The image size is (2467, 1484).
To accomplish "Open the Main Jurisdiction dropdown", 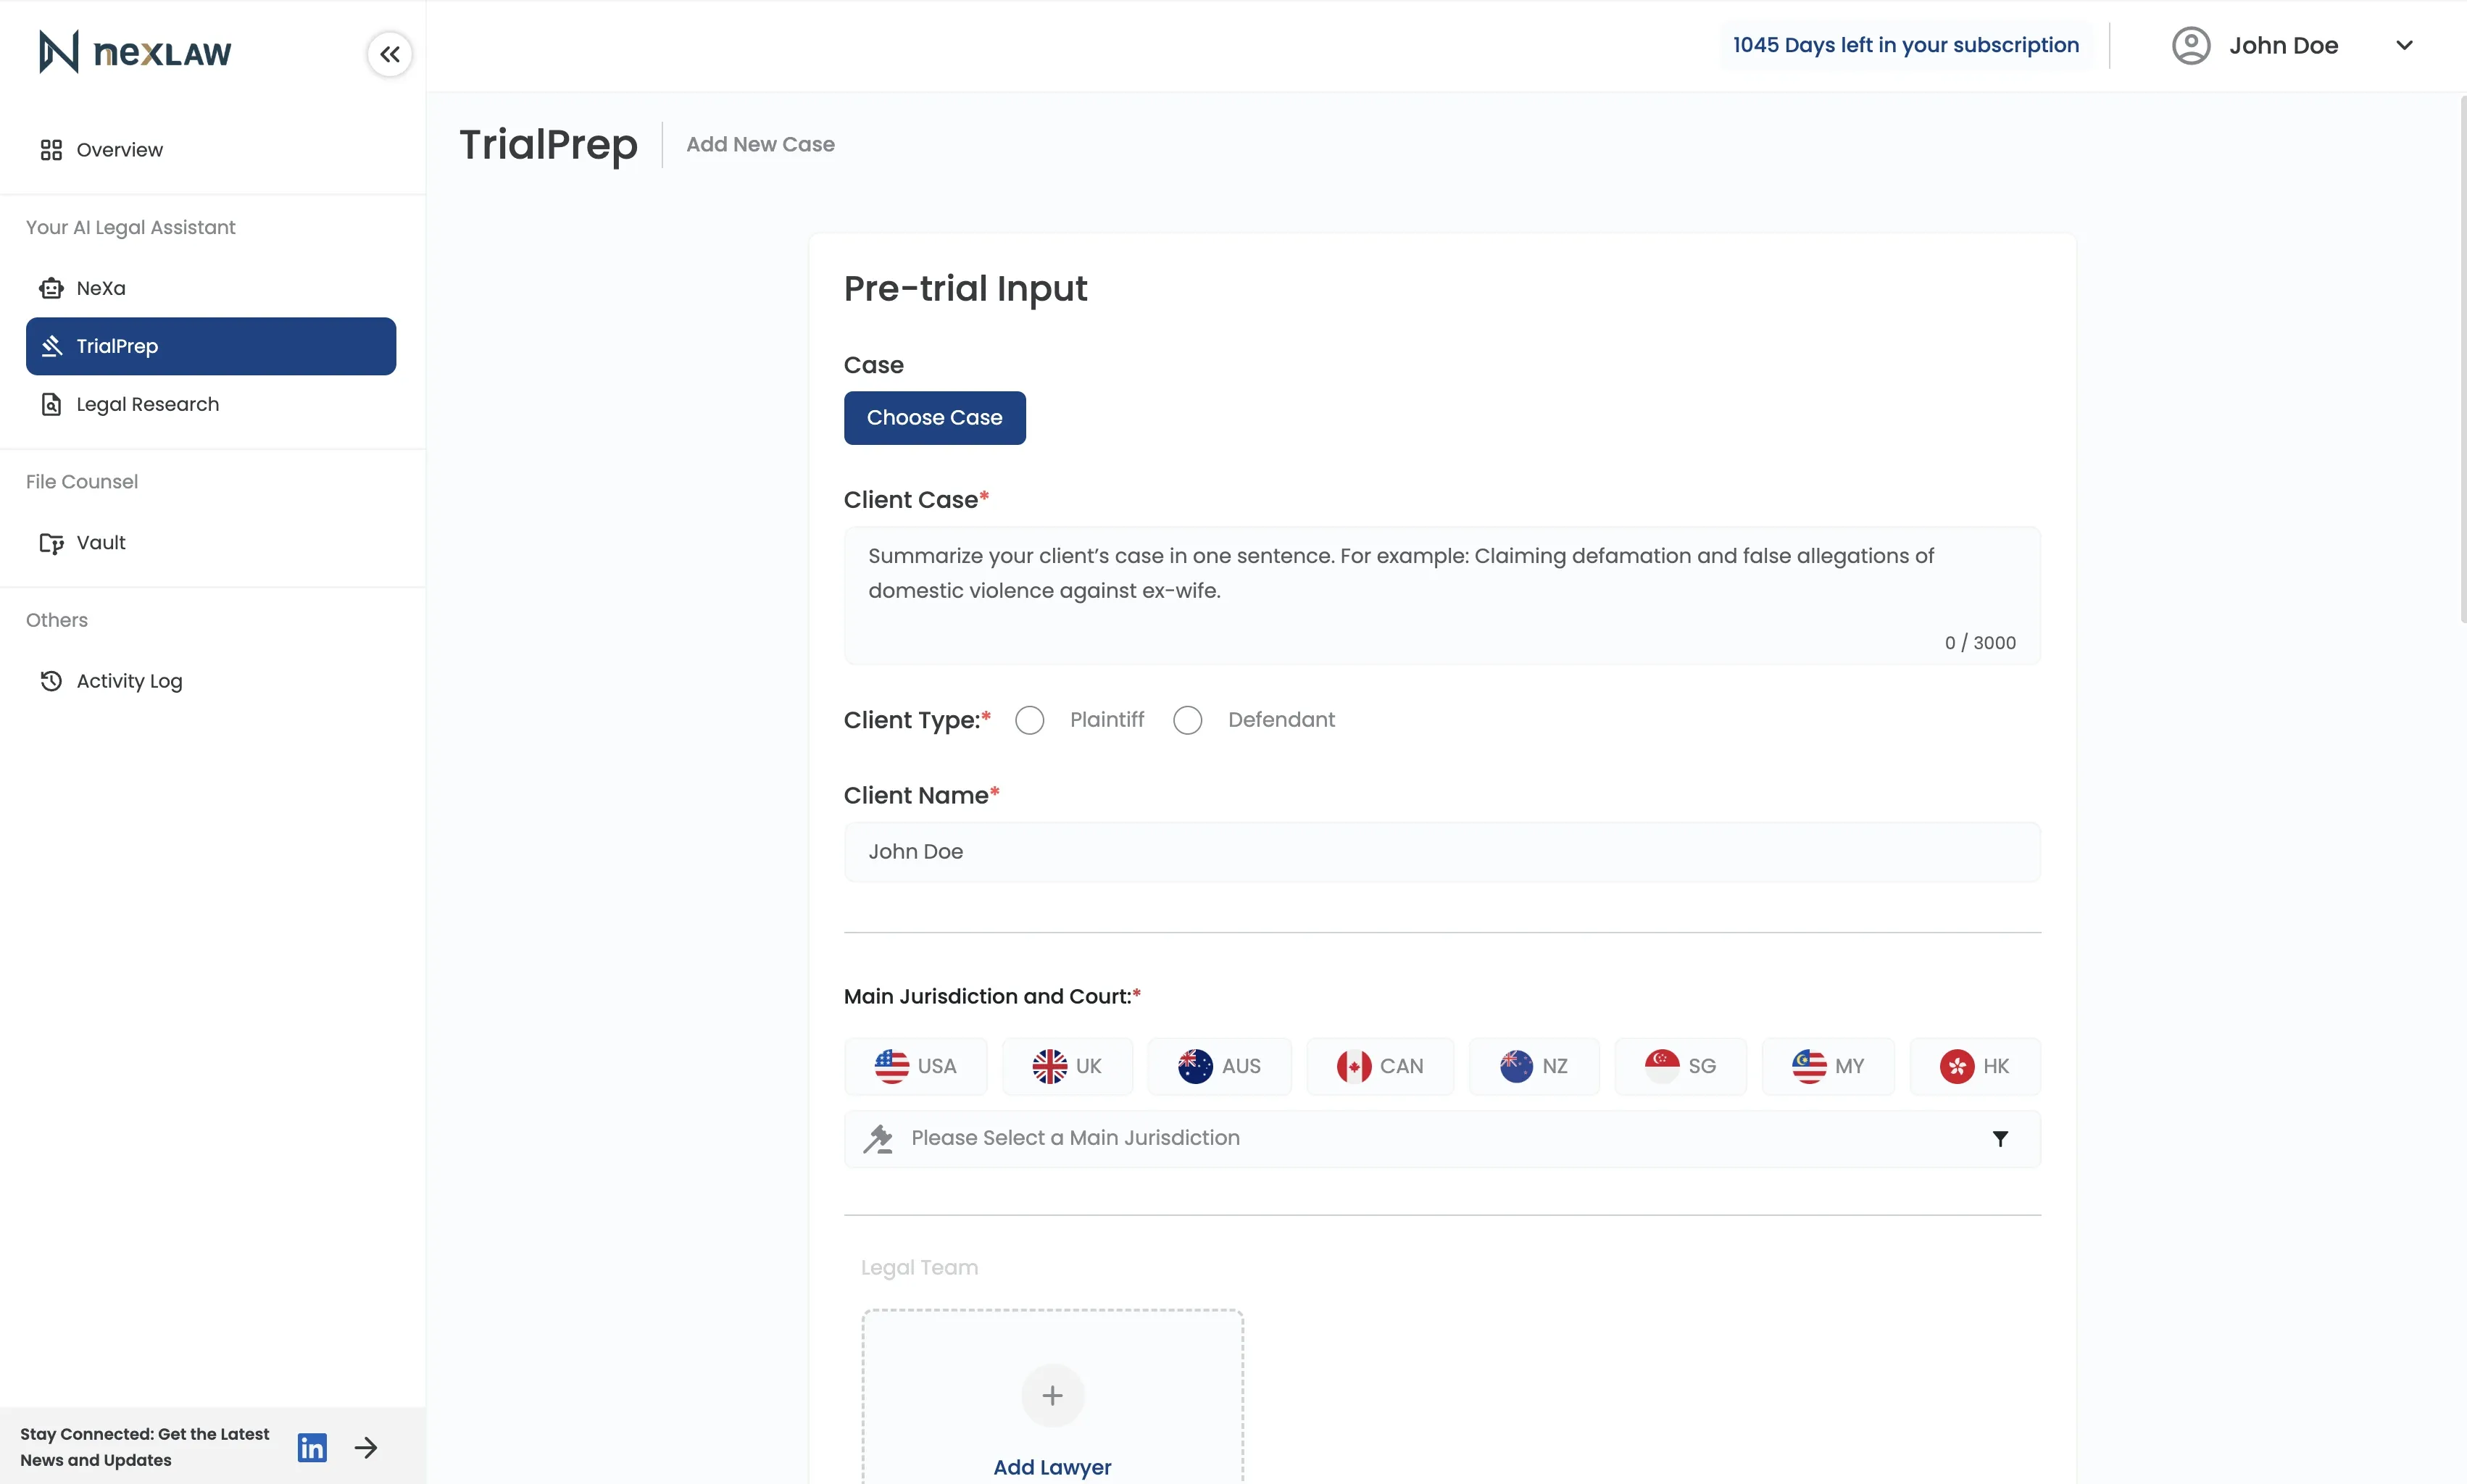I will (x=1442, y=1139).
